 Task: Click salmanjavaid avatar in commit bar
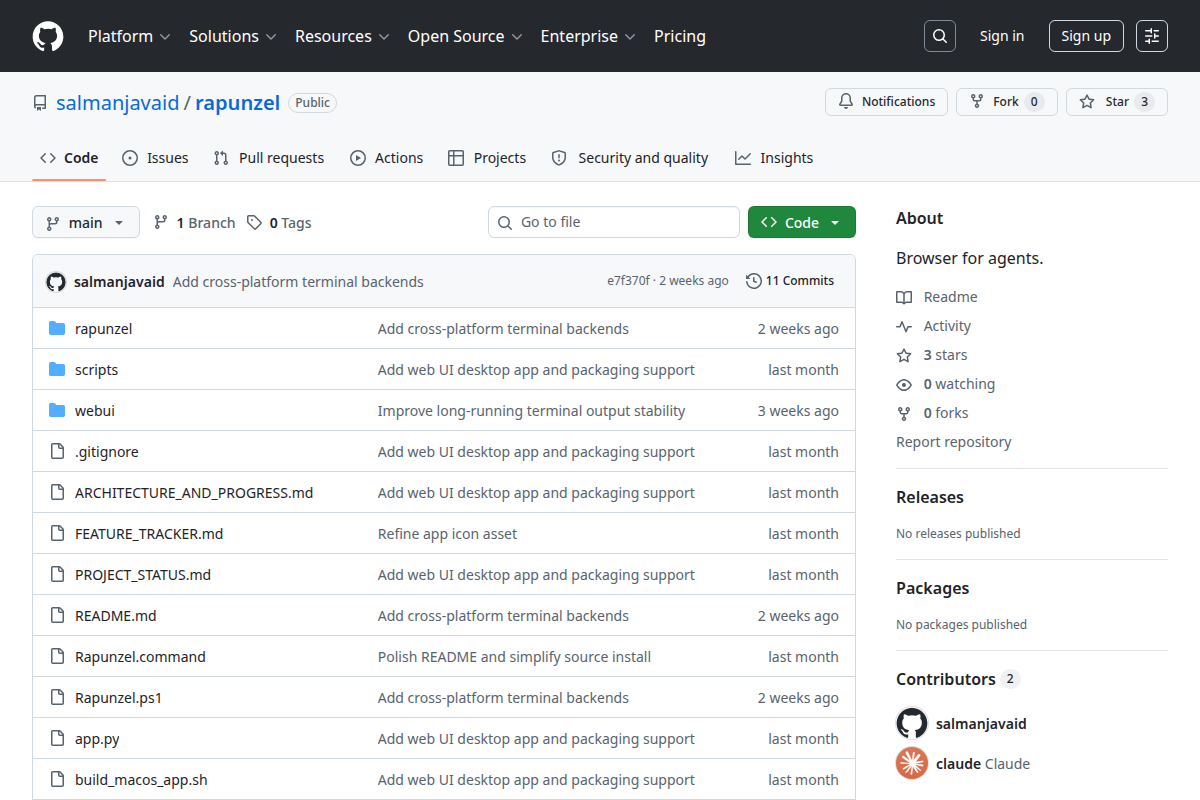[56, 282]
